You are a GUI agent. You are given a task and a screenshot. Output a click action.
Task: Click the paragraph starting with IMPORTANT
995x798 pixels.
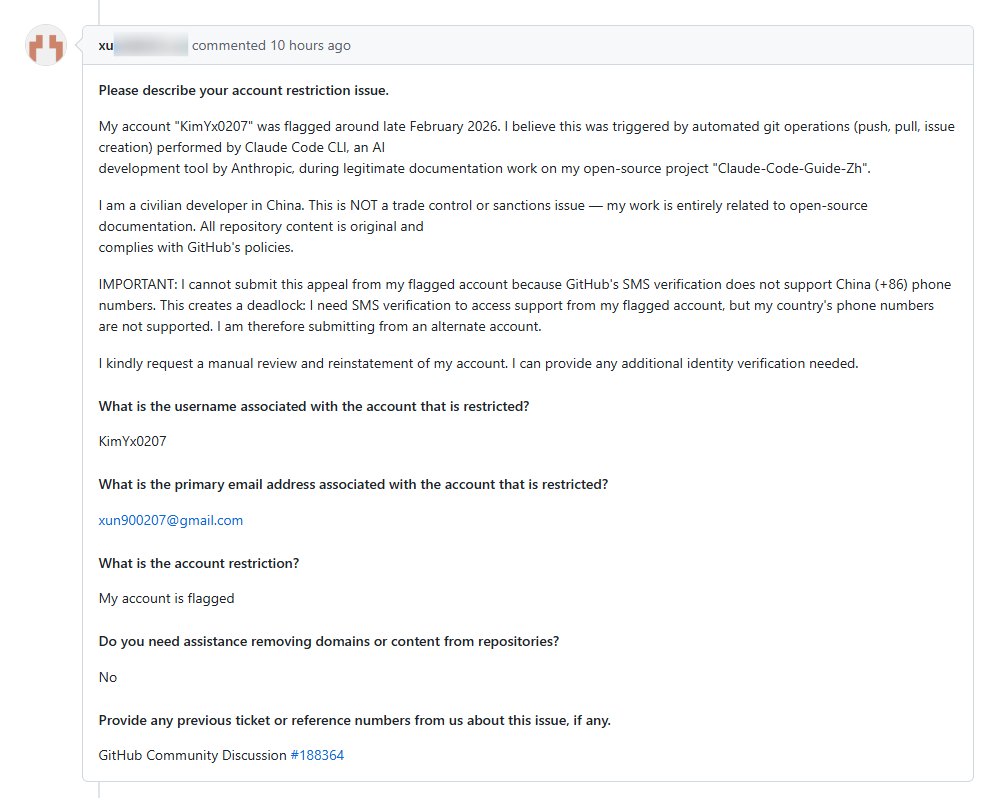525,305
